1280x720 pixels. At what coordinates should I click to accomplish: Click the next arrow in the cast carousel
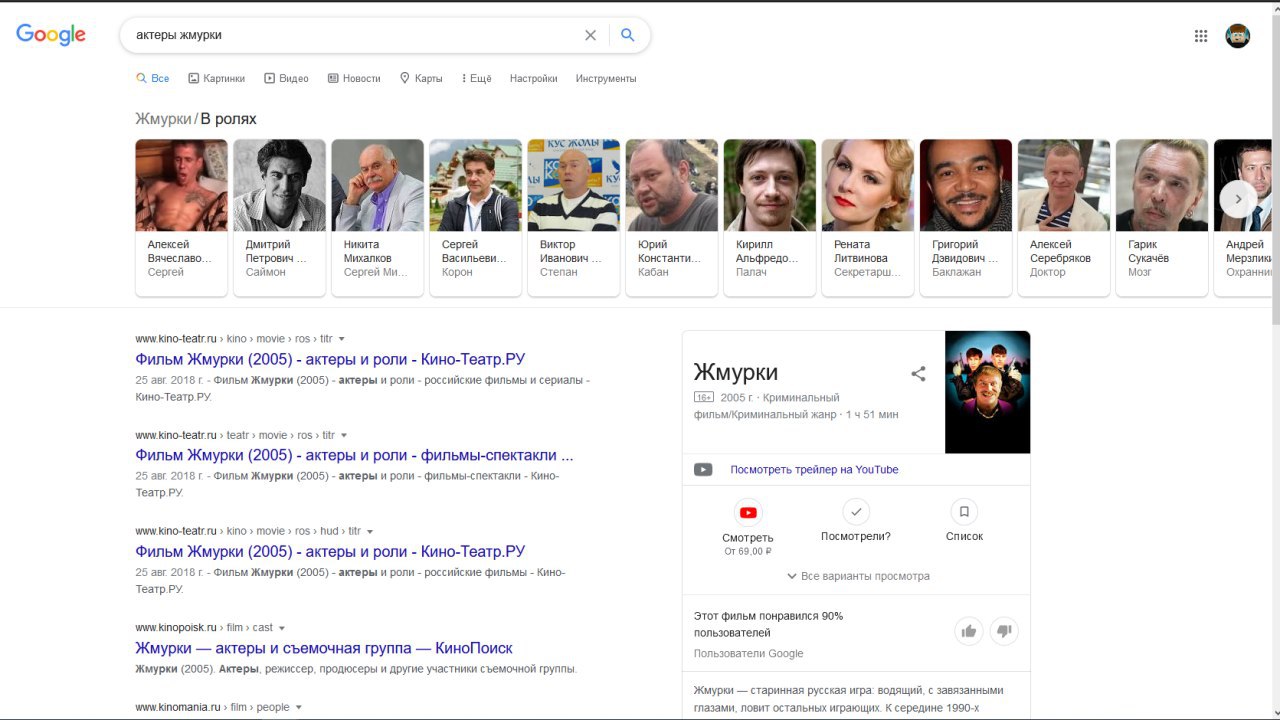tap(1238, 199)
